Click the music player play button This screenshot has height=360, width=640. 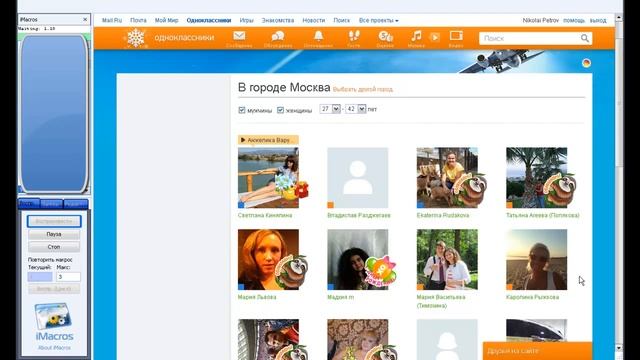(435, 38)
